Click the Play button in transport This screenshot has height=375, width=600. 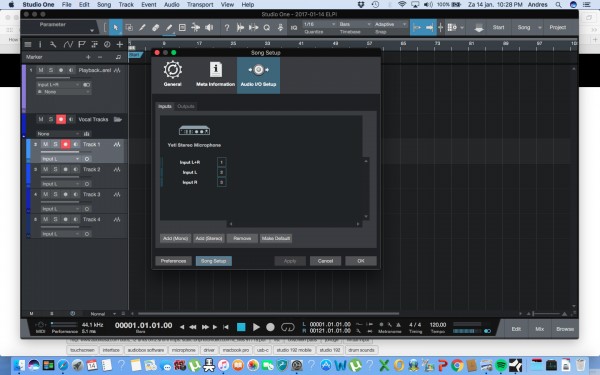click(x=256, y=327)
